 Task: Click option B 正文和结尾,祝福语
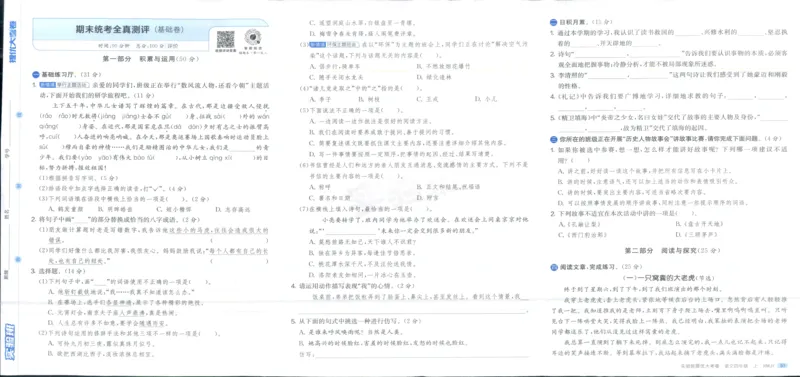448,187
